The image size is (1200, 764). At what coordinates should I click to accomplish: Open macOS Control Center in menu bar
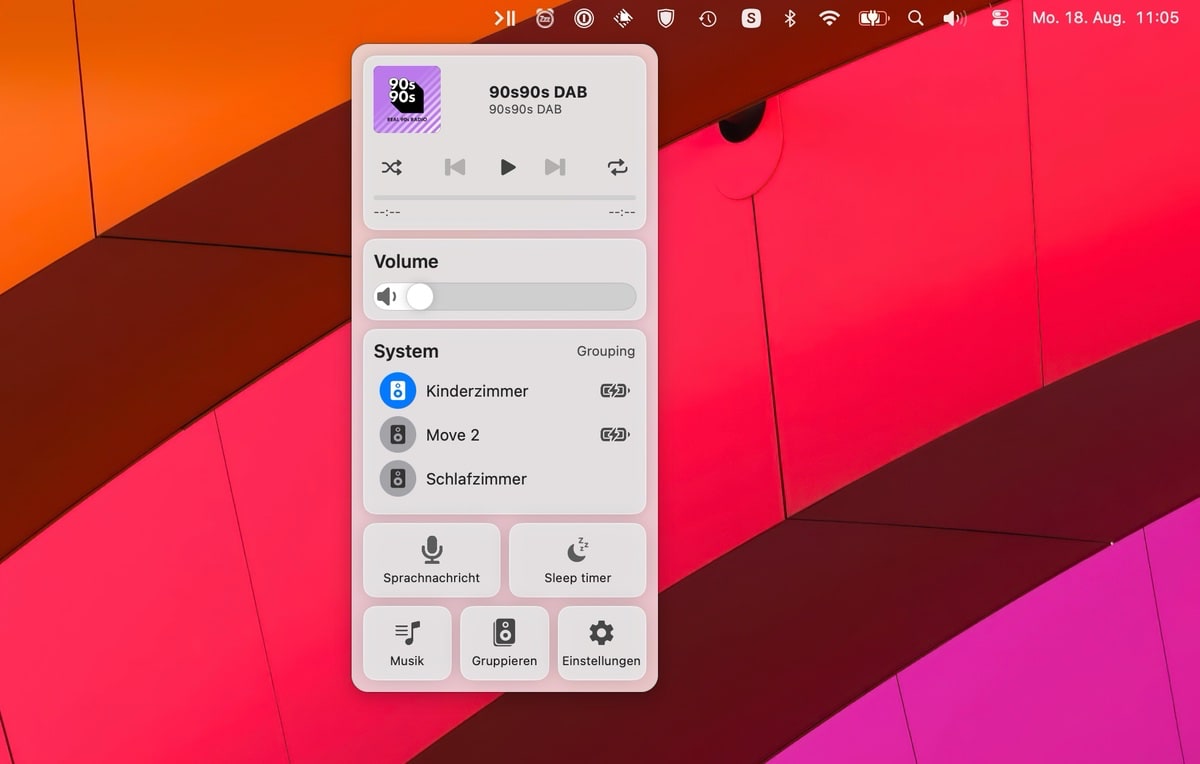999,18
